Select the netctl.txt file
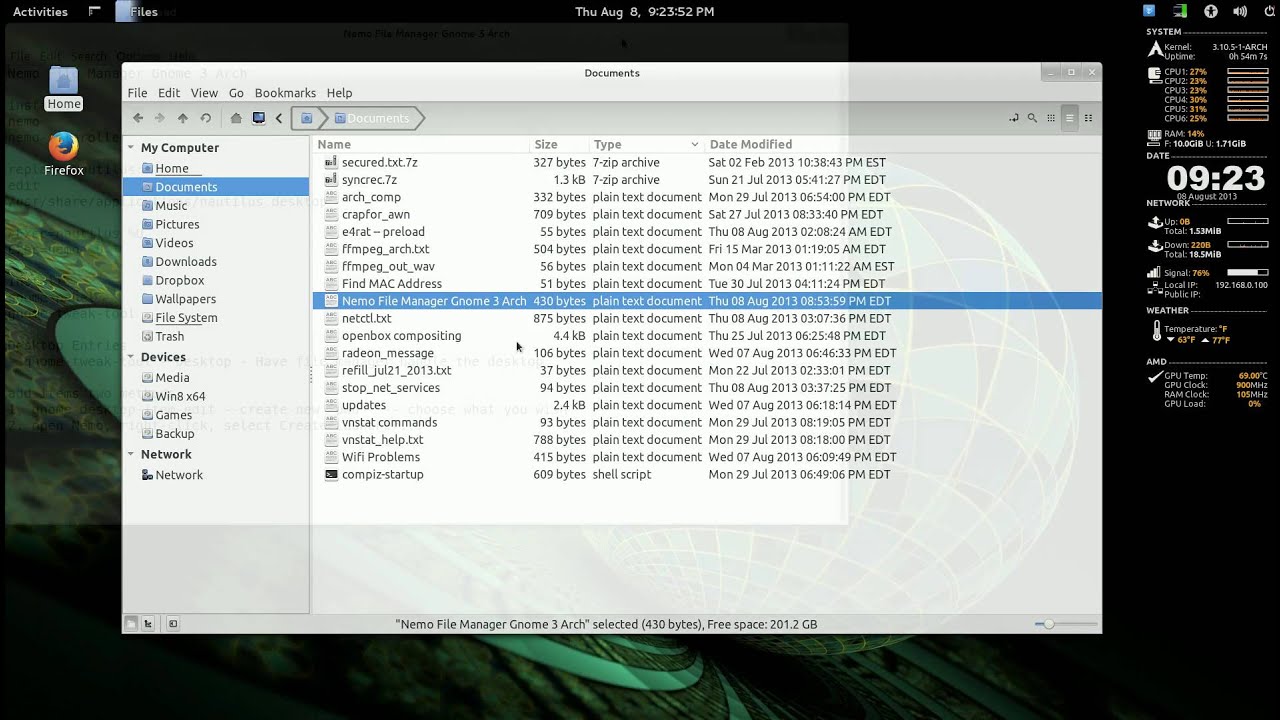Screen dimensions: 1280x720 coord(366,318)
